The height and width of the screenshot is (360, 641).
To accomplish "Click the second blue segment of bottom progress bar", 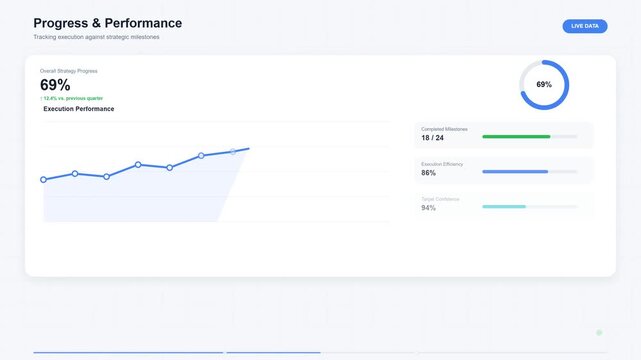I will pos(273,353).
